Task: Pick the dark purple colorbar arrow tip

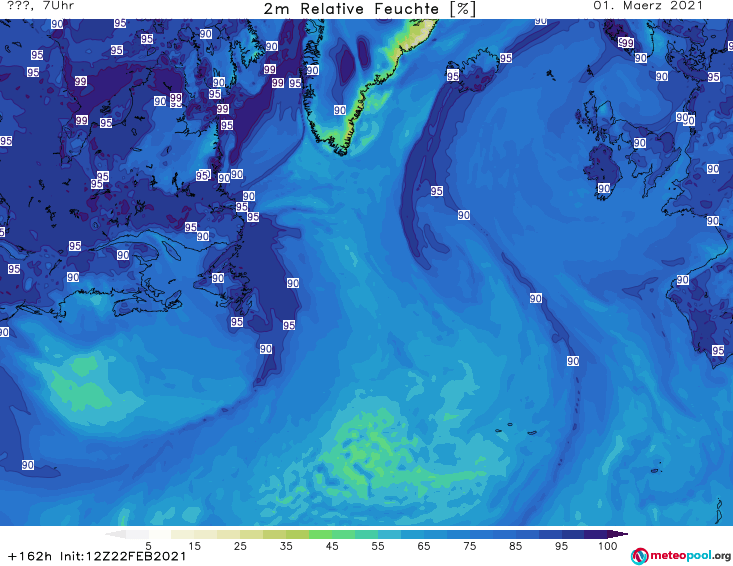Action: click(x=618, y=534)
